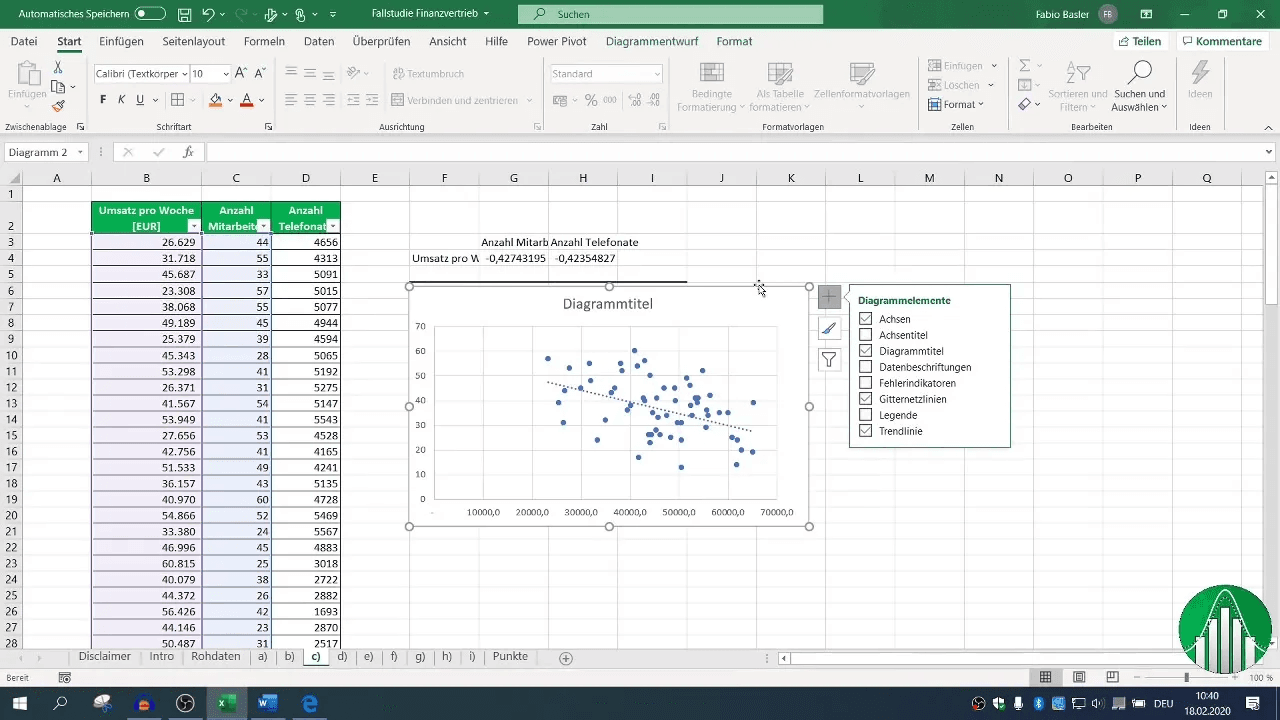Image resolution: width=1280 pixels, height=720 pixels.
Task: Open the Kommentare button
Action: point(1221,42)
